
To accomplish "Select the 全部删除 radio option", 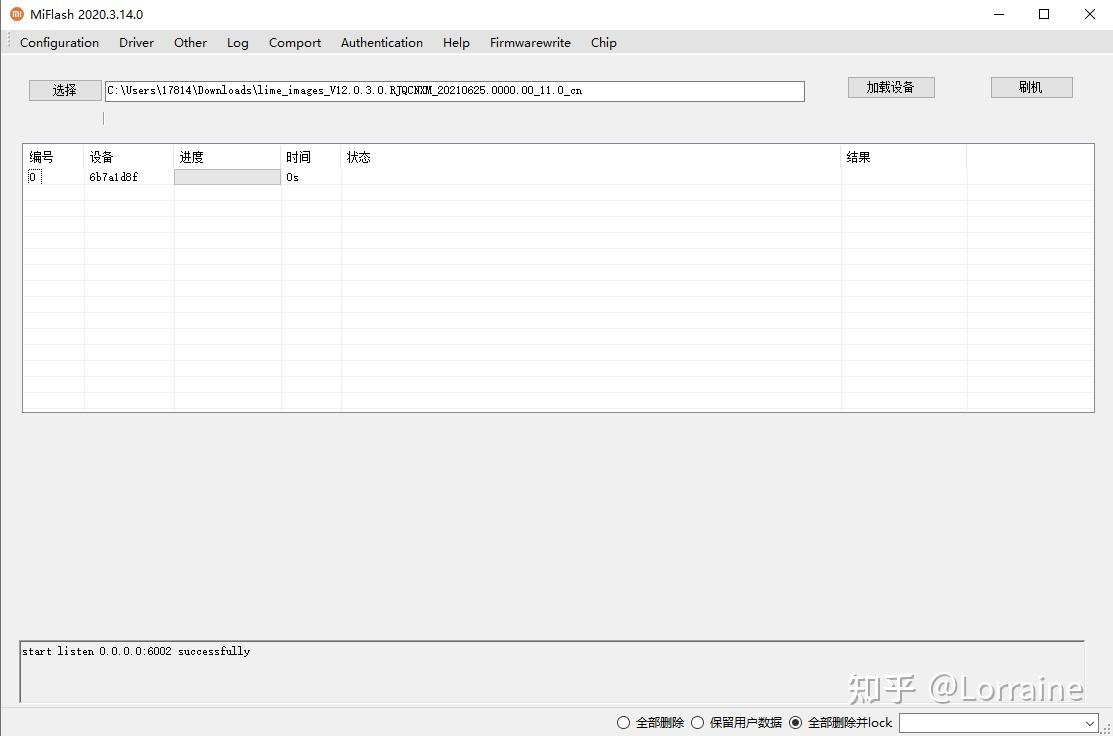I will click(623, 723).
